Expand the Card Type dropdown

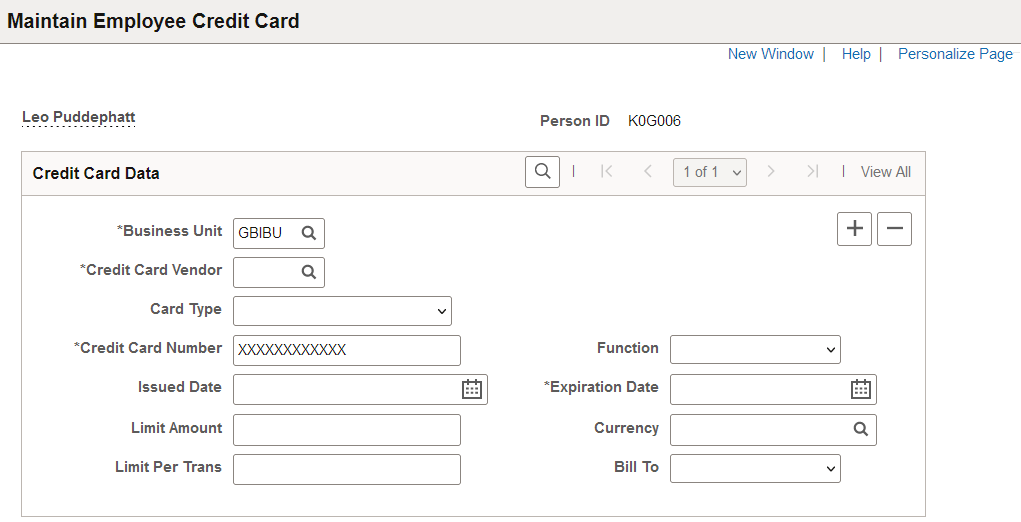tap(342, 311)
